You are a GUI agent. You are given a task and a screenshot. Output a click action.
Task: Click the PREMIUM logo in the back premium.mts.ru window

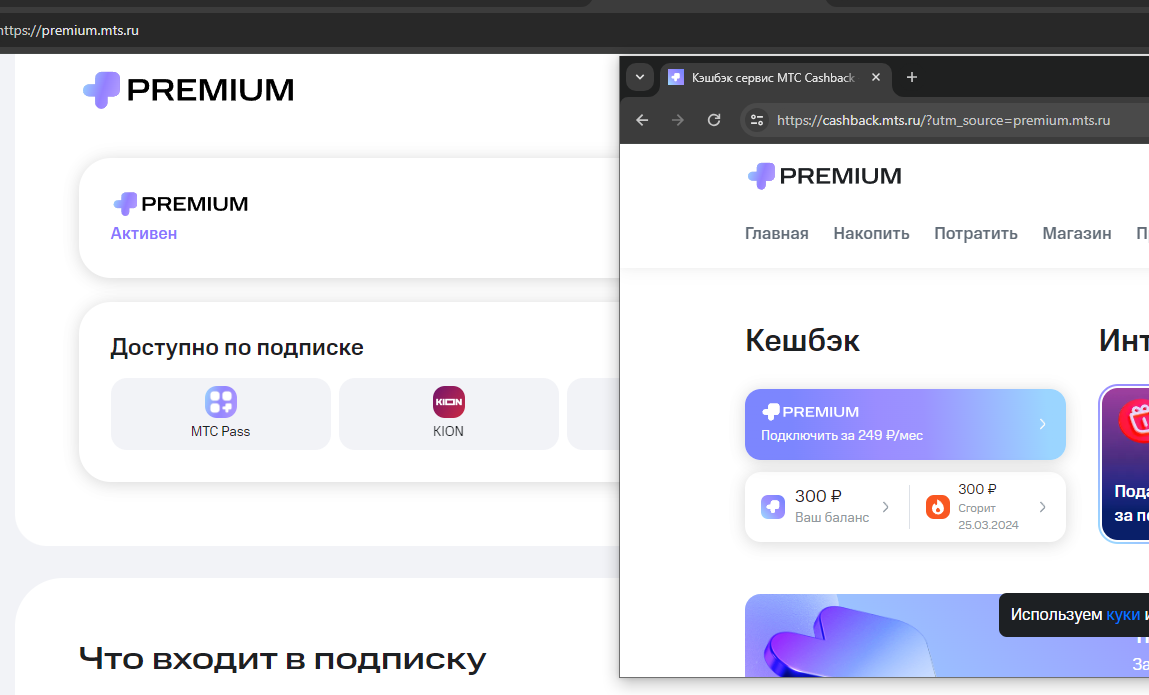pyautogui.click(x=188, y=90)
